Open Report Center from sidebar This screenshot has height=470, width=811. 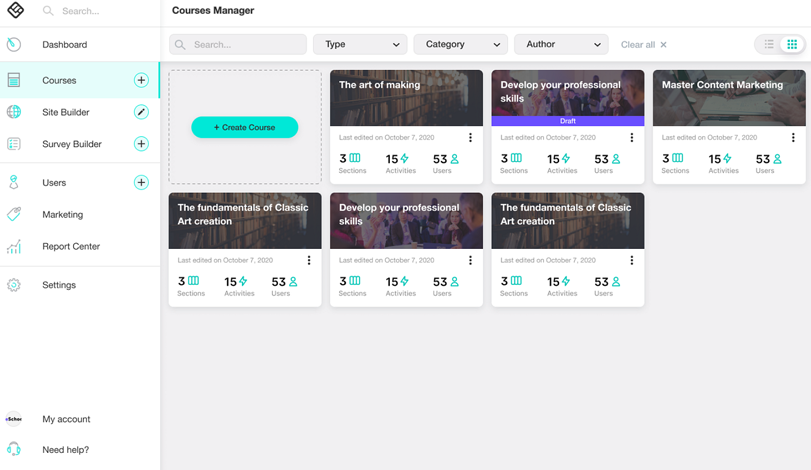(x=70, y=246)
